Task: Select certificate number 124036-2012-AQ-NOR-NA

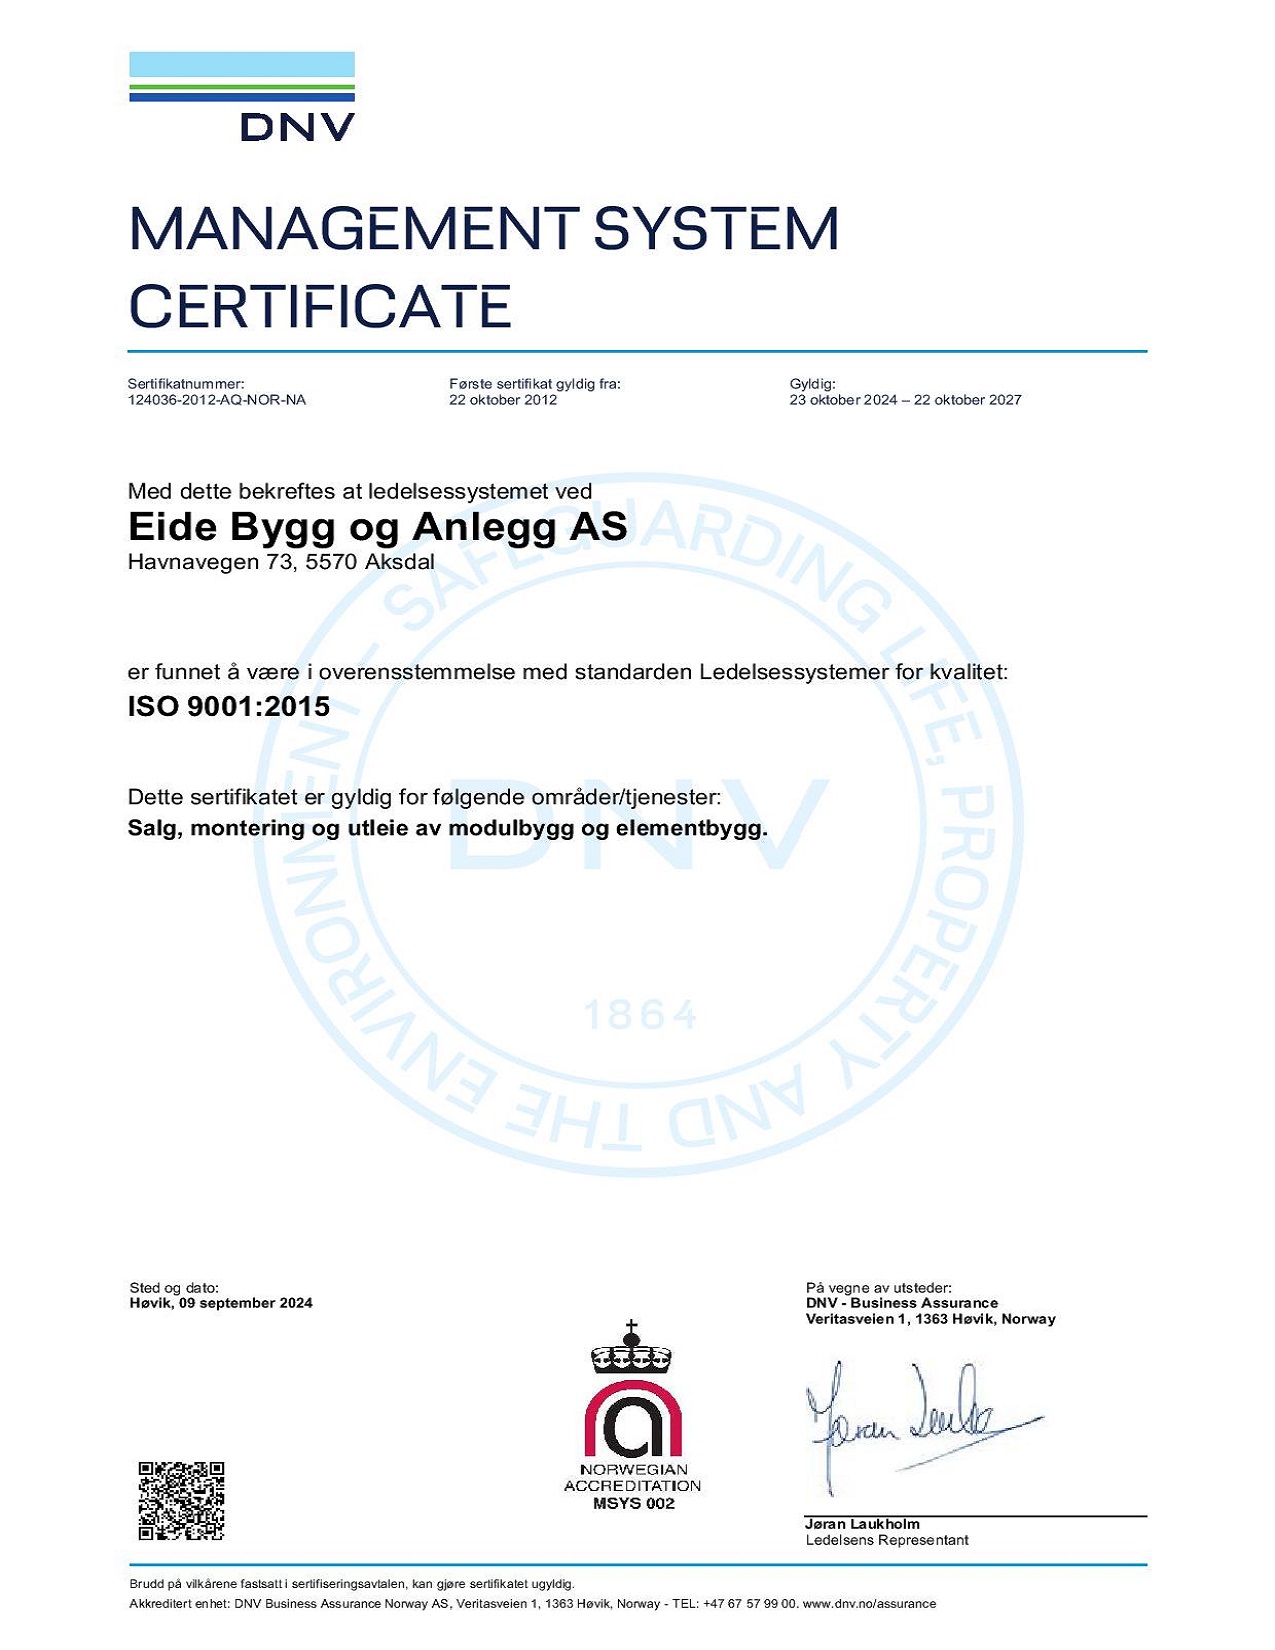Action: (217, 400)
